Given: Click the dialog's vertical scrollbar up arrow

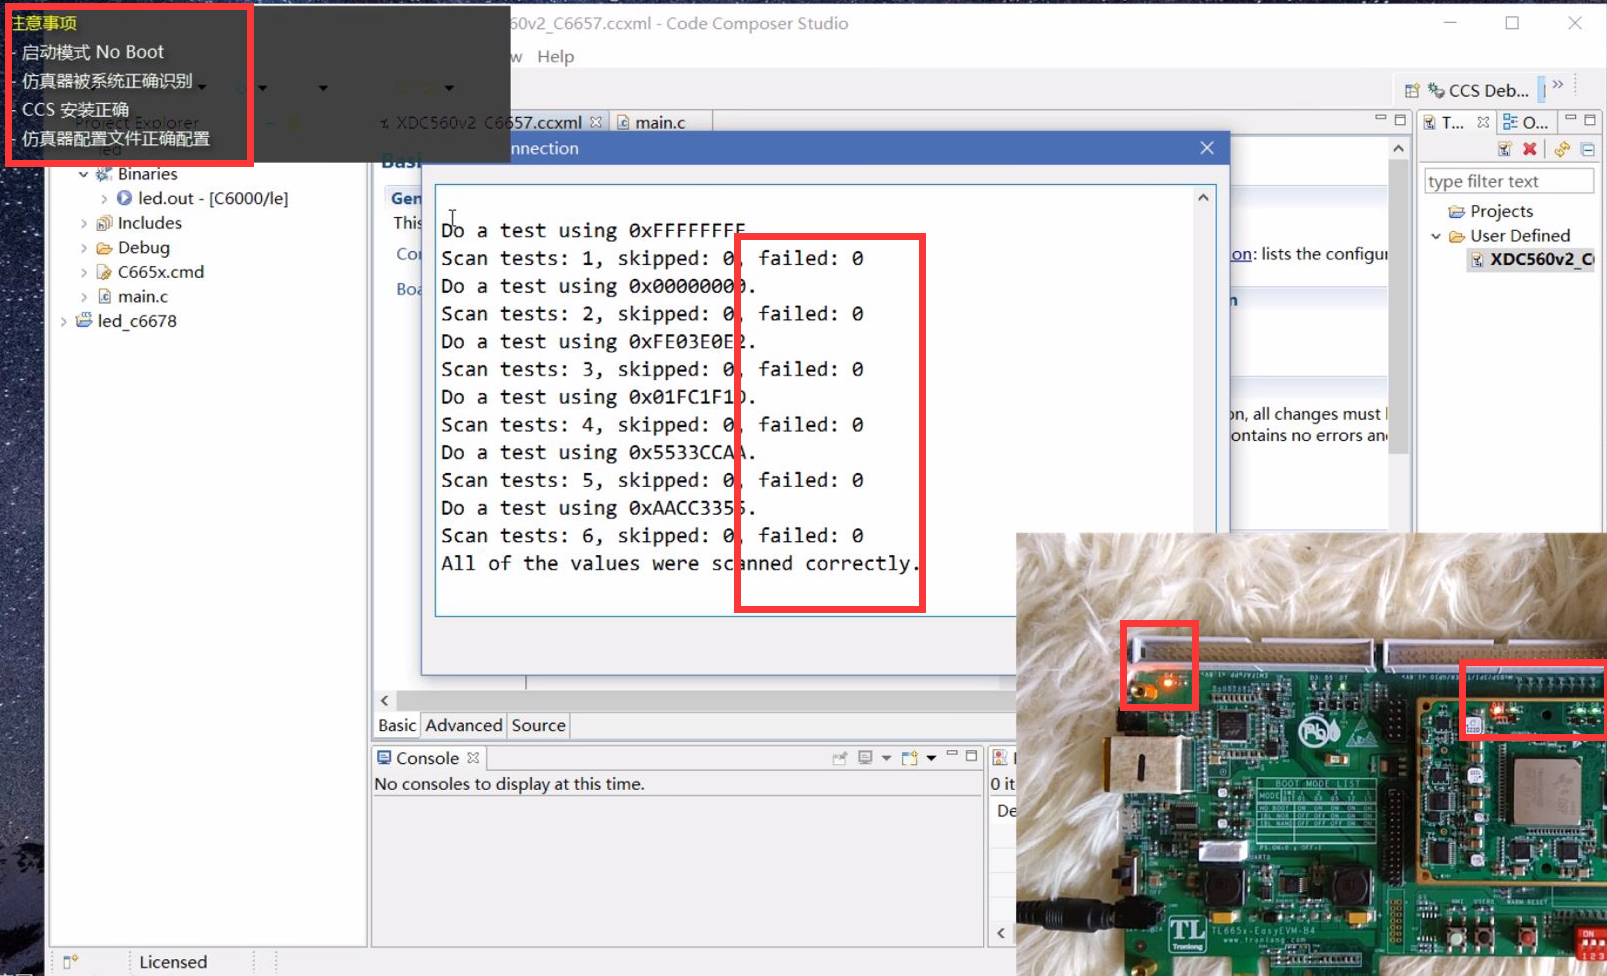Looking at the screenshot, I should [x=1202, y=196].
